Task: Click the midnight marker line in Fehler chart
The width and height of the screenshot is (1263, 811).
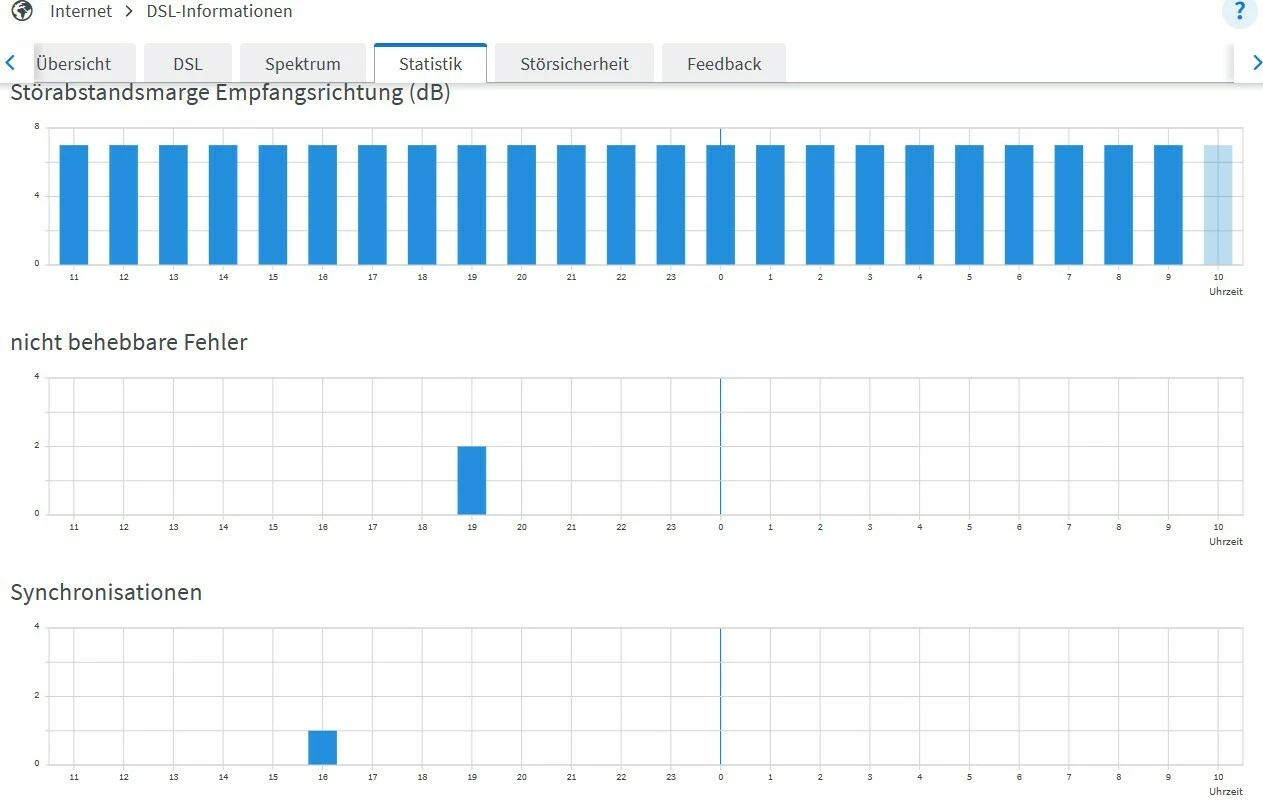Action: point(720,446)
